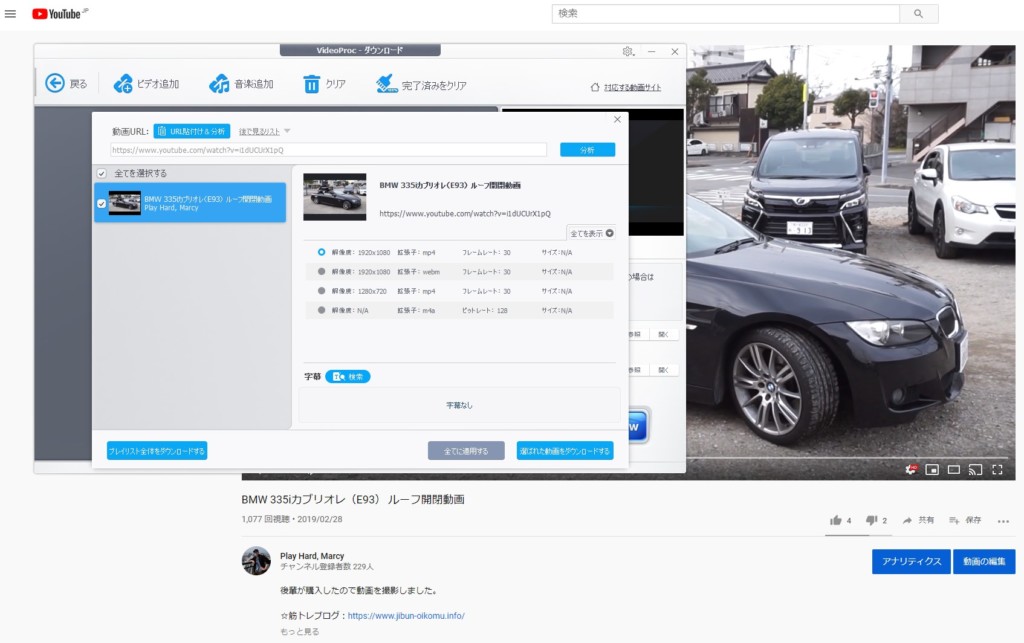Image resolution: width=1024 pixels, height=643 pixels.
Task: Open YouTube player settings gear
Action: [x=910, y=469]
